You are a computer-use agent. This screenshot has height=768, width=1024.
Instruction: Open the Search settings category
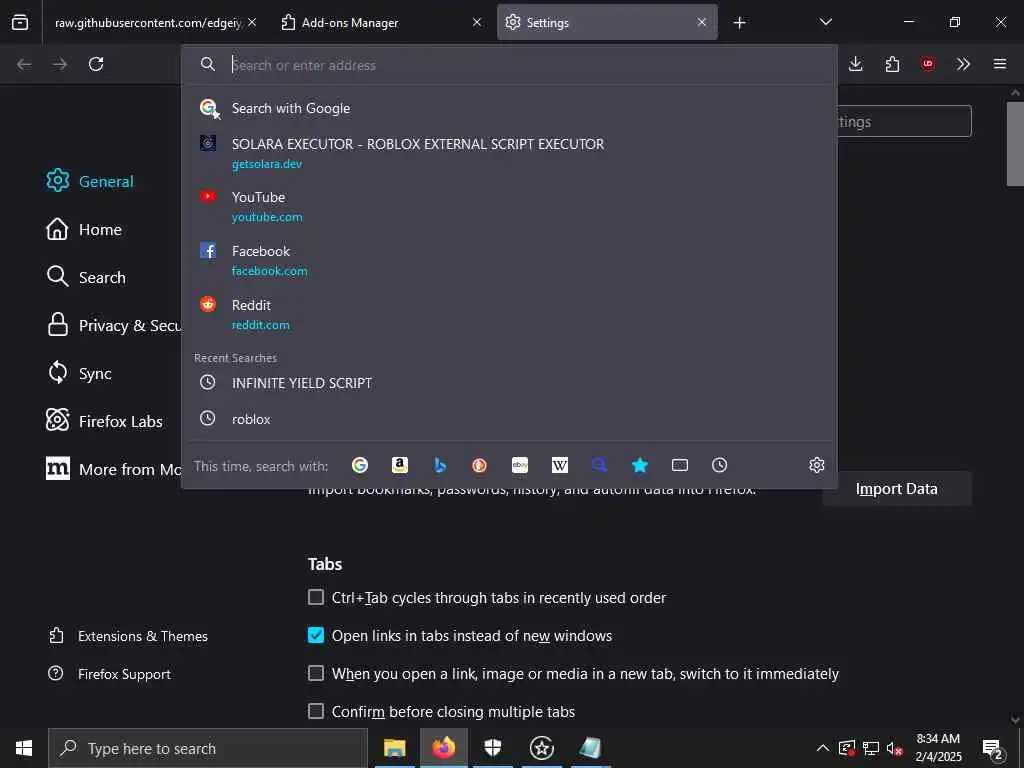(86, 277)
